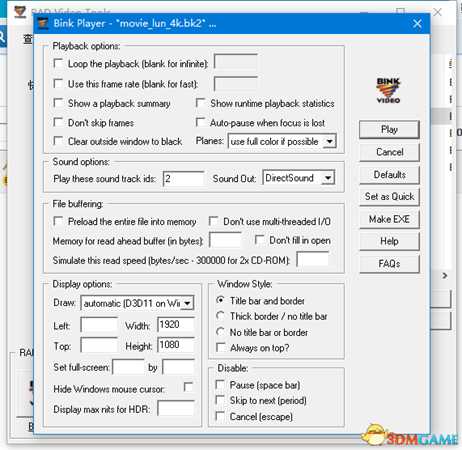Screen dimensions: 462x450
Task: Check Hide Windows mouse cursor box
Action: click(188, 387)
